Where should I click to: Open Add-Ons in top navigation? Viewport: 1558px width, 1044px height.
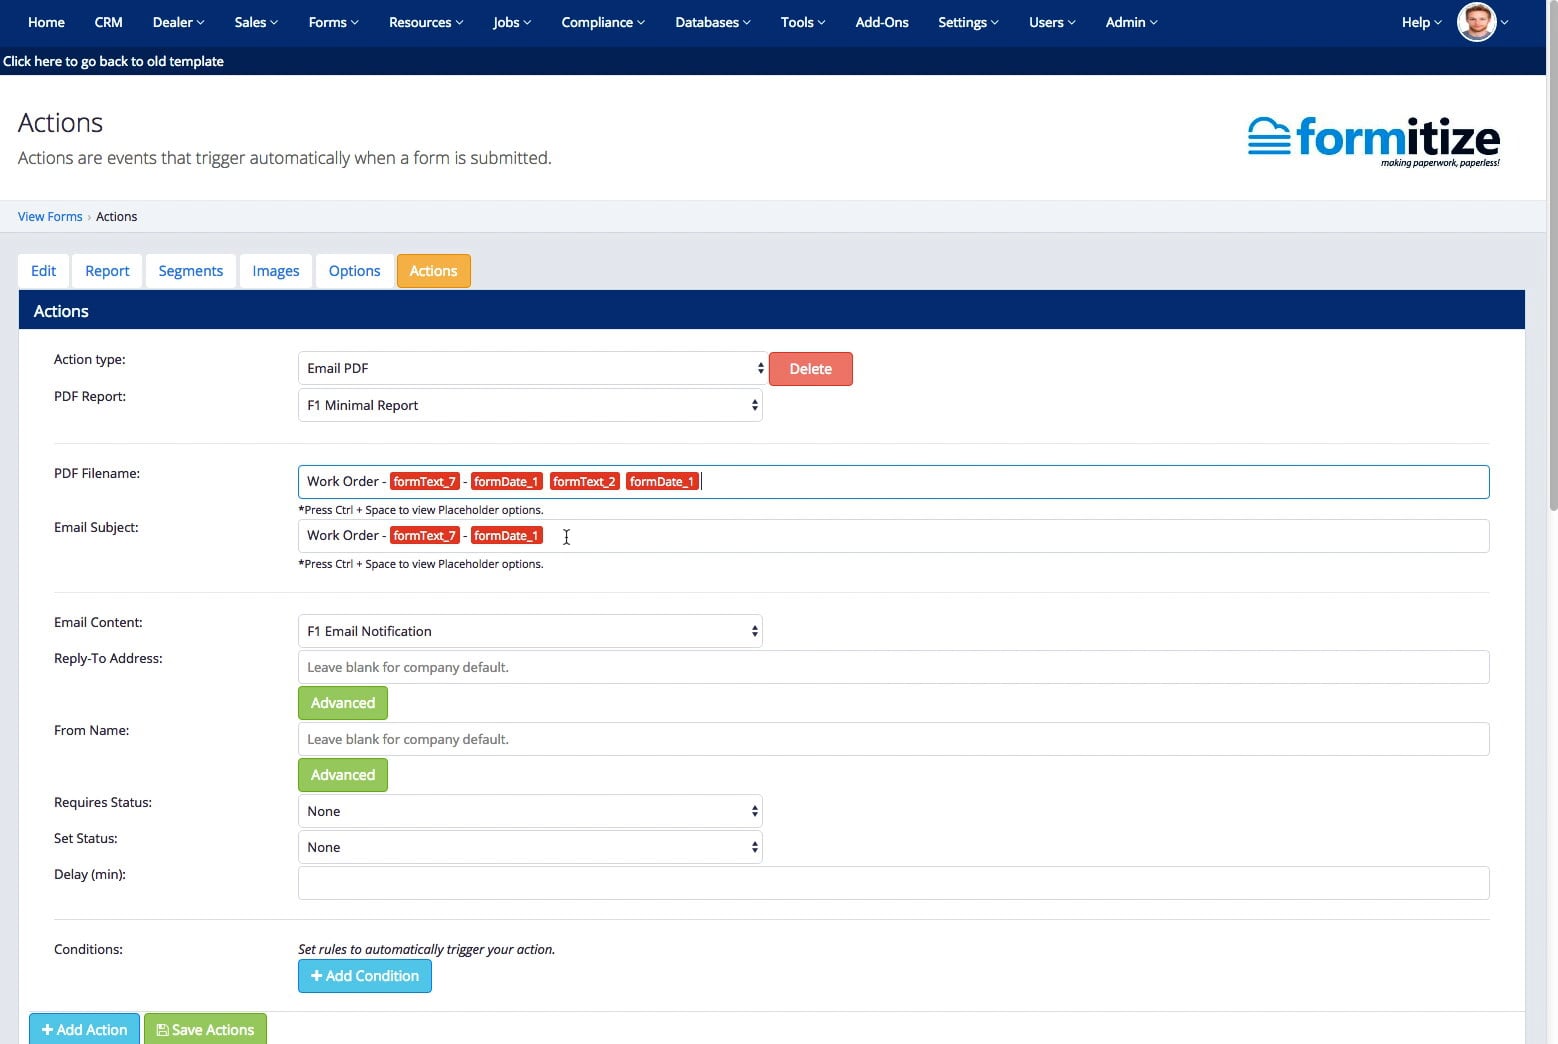click(882, 22)
